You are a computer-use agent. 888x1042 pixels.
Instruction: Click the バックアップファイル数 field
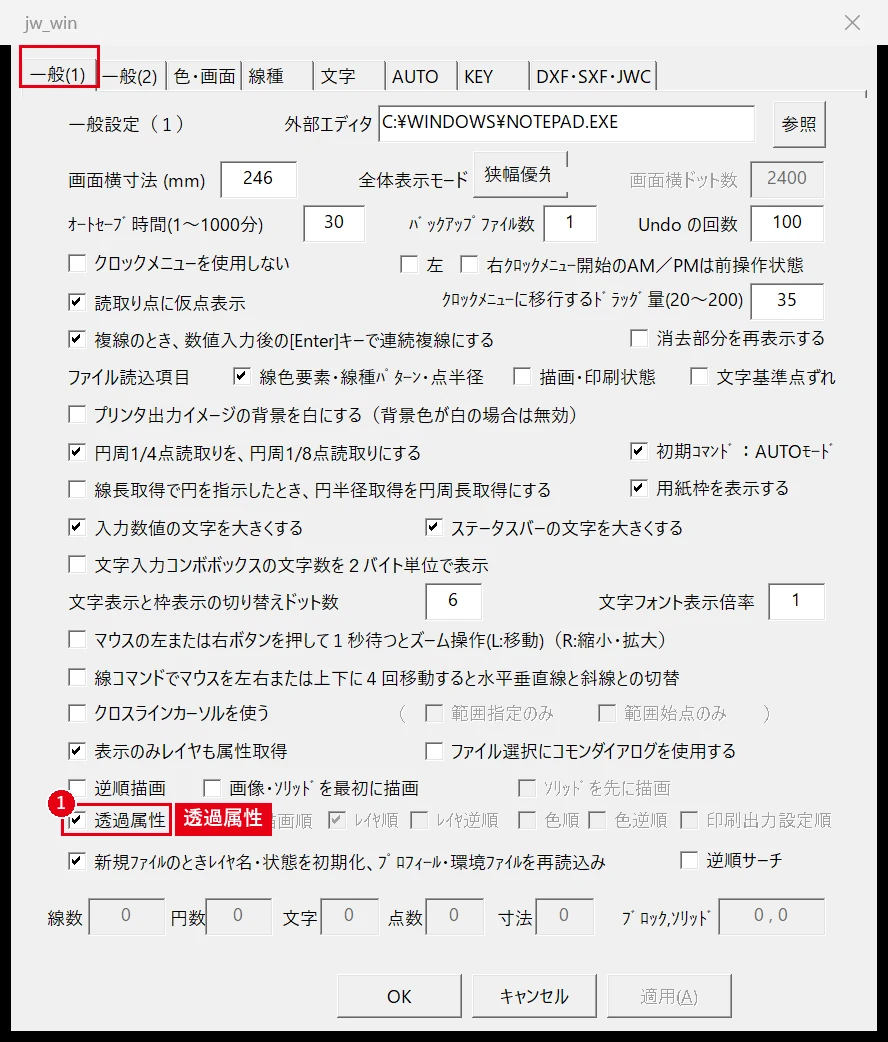(x=570, y=223)
